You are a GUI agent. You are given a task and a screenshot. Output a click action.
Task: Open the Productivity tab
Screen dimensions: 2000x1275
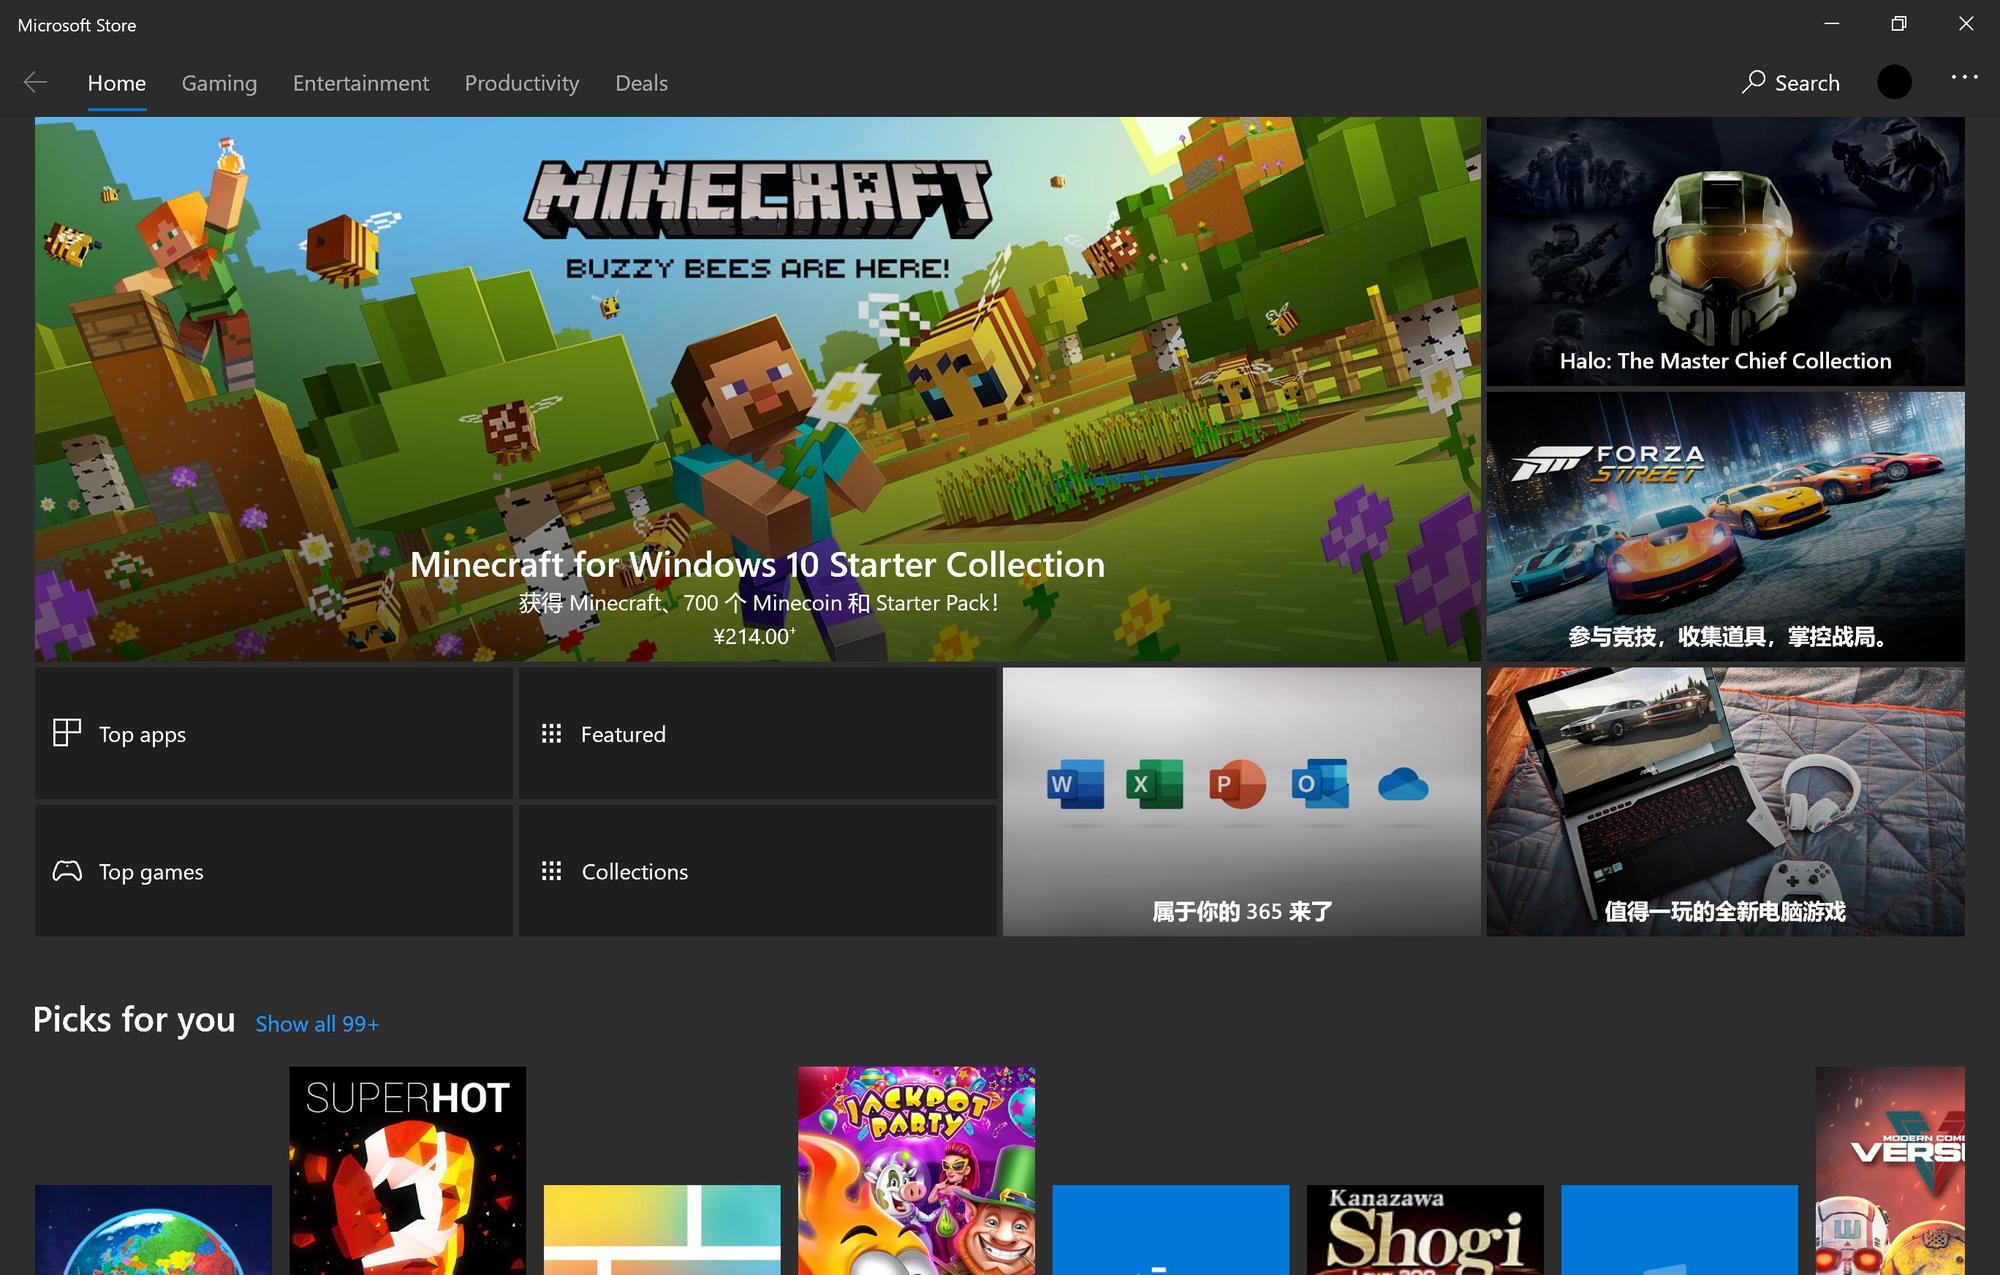[x=522, y=83]
